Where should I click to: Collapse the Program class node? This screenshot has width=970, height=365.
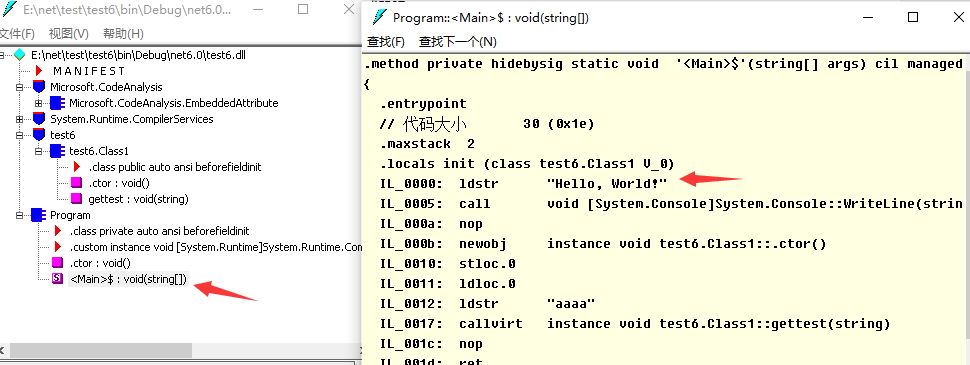coord(20,215)
